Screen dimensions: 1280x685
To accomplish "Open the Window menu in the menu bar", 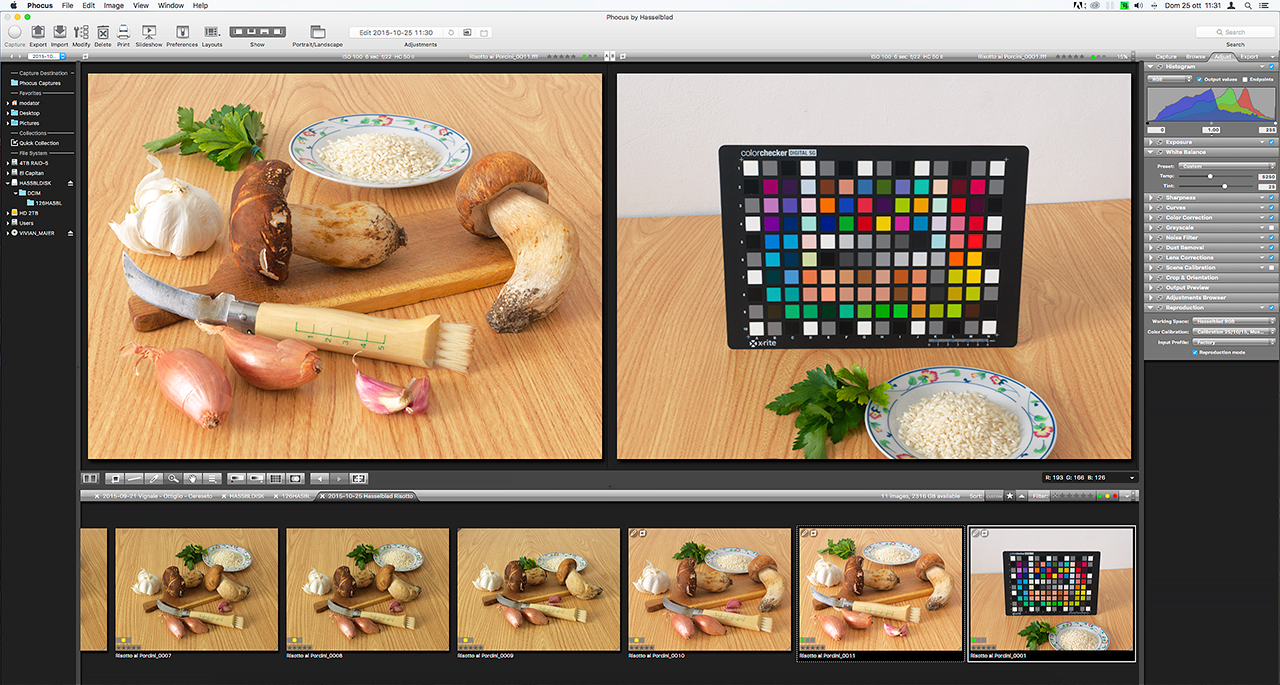I will pyautogui.click(x=170, y=5).
